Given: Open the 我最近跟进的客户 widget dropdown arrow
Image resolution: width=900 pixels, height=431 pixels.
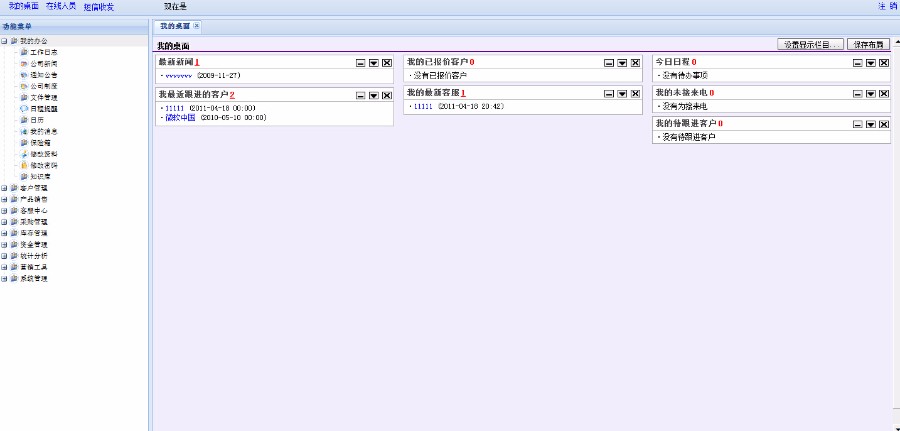Looking at the screenshot, I should (x=374, y=95).
